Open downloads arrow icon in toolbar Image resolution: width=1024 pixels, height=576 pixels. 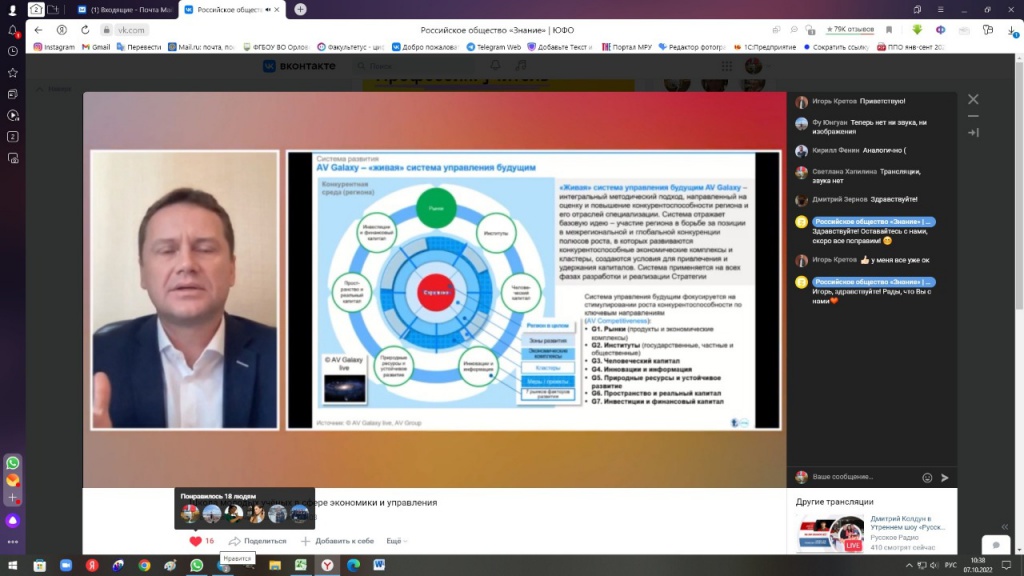1012,30
